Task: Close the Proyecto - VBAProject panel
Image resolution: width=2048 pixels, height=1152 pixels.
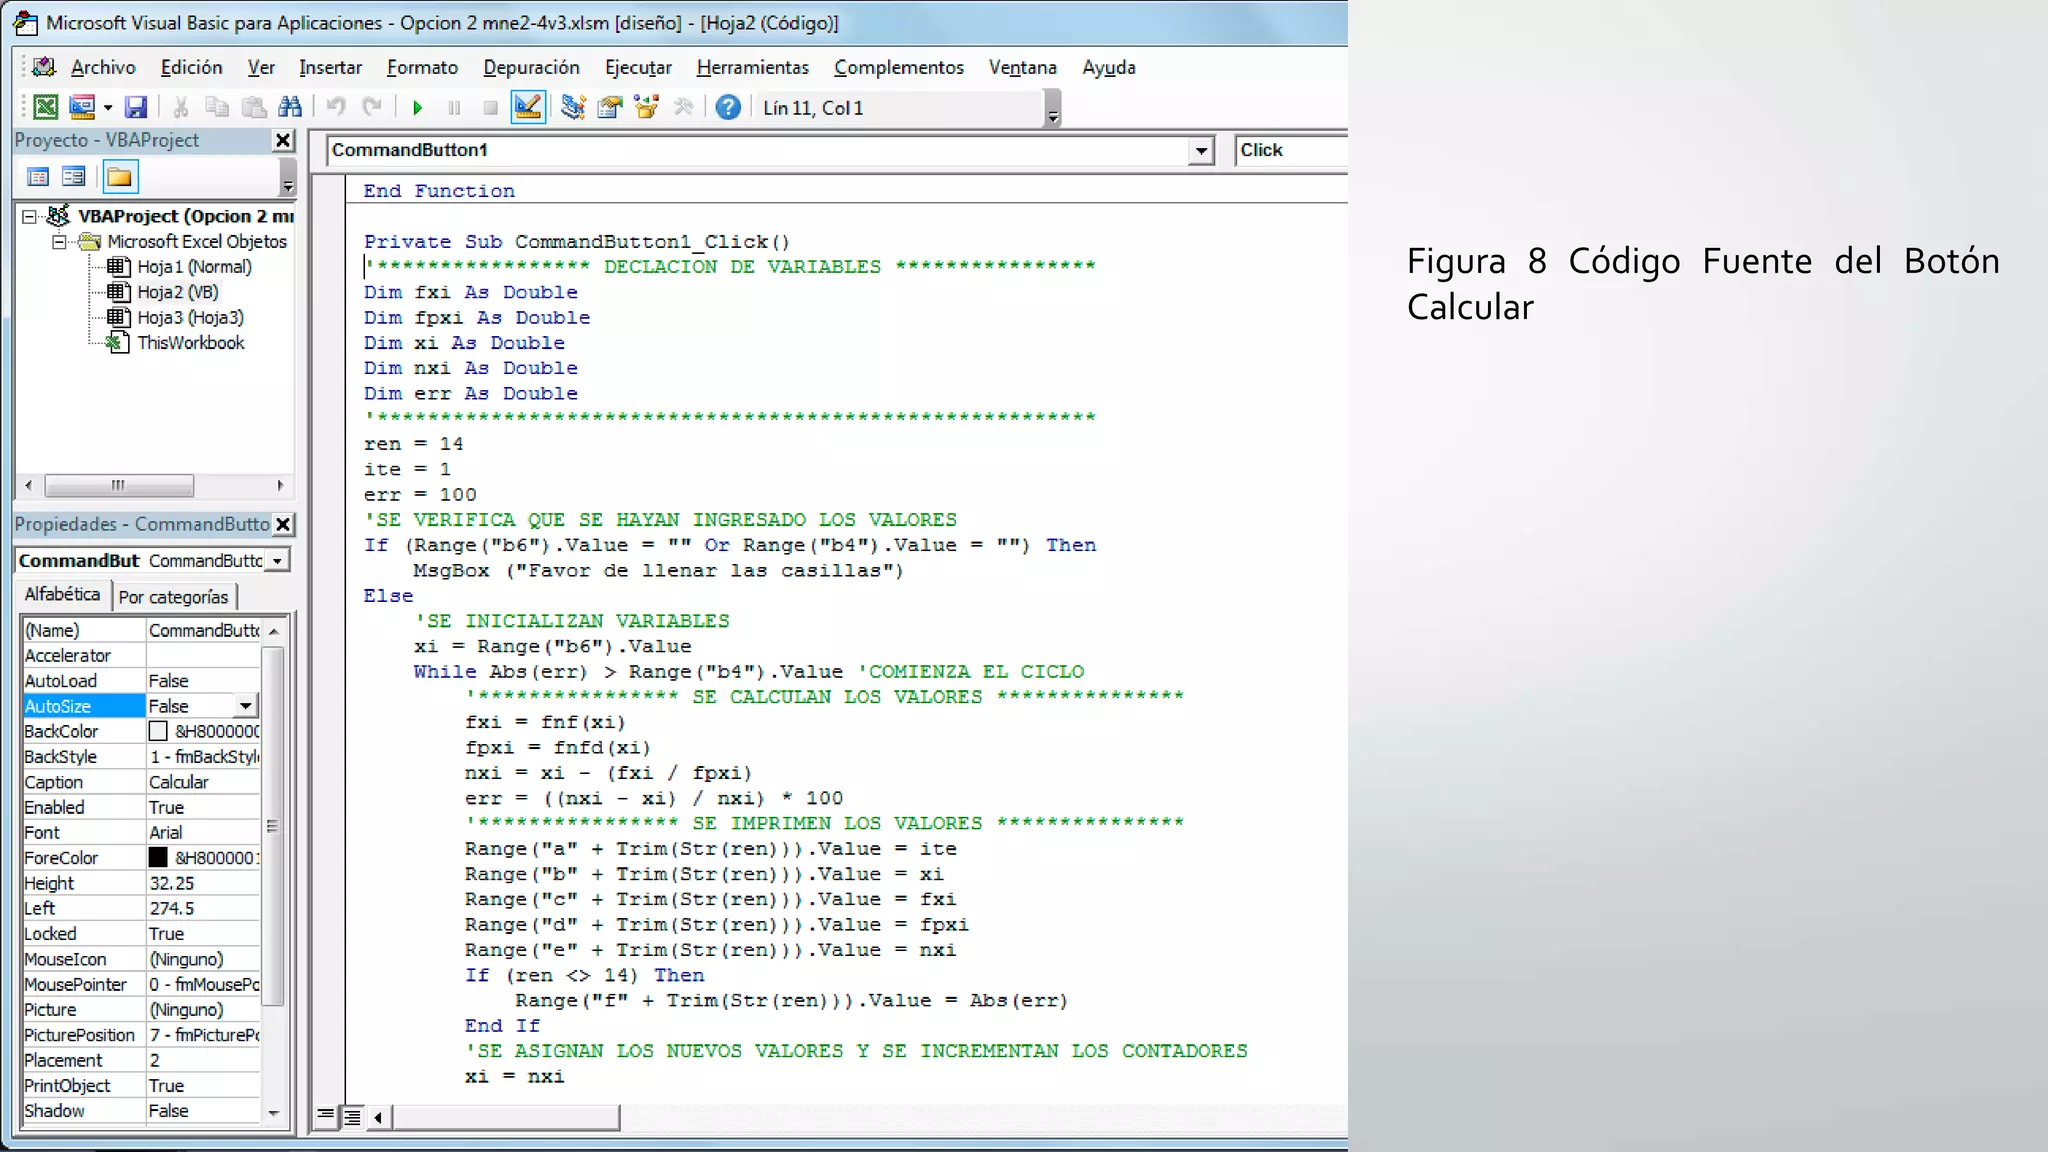Action: coord(284,141)
